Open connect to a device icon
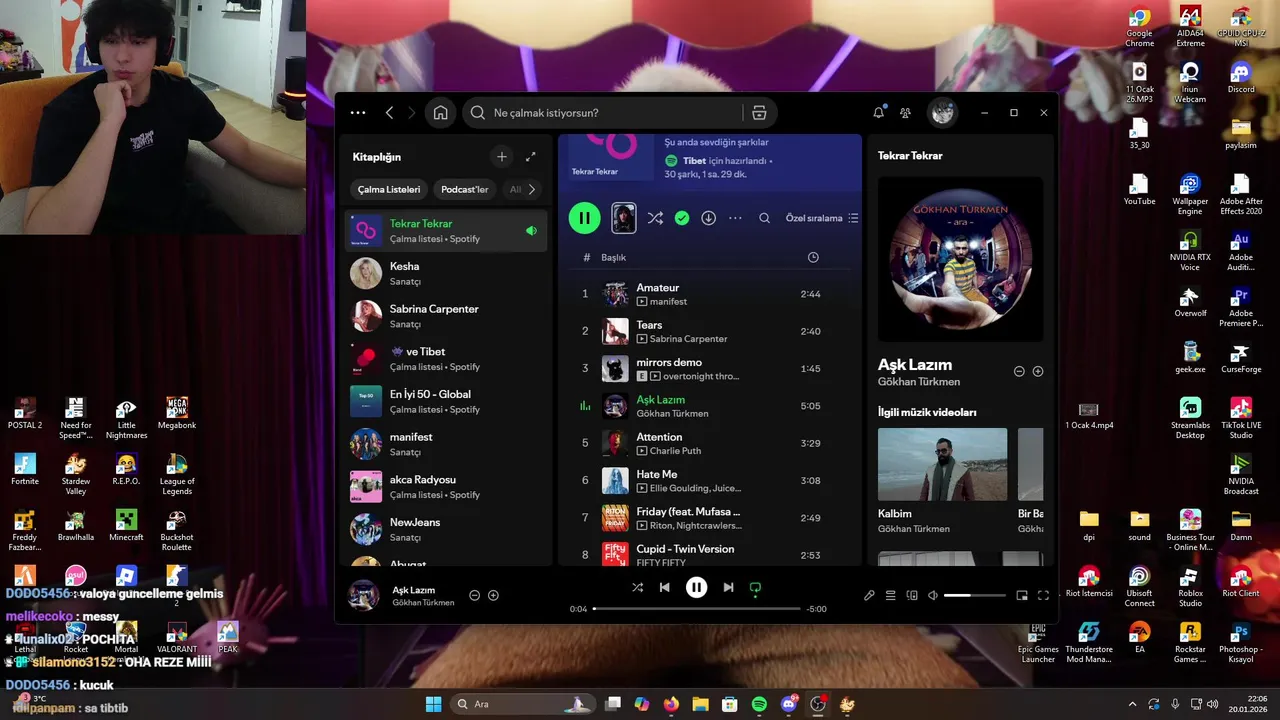Viewport: 1280px width, 720px height. click(x=912, y=595)
